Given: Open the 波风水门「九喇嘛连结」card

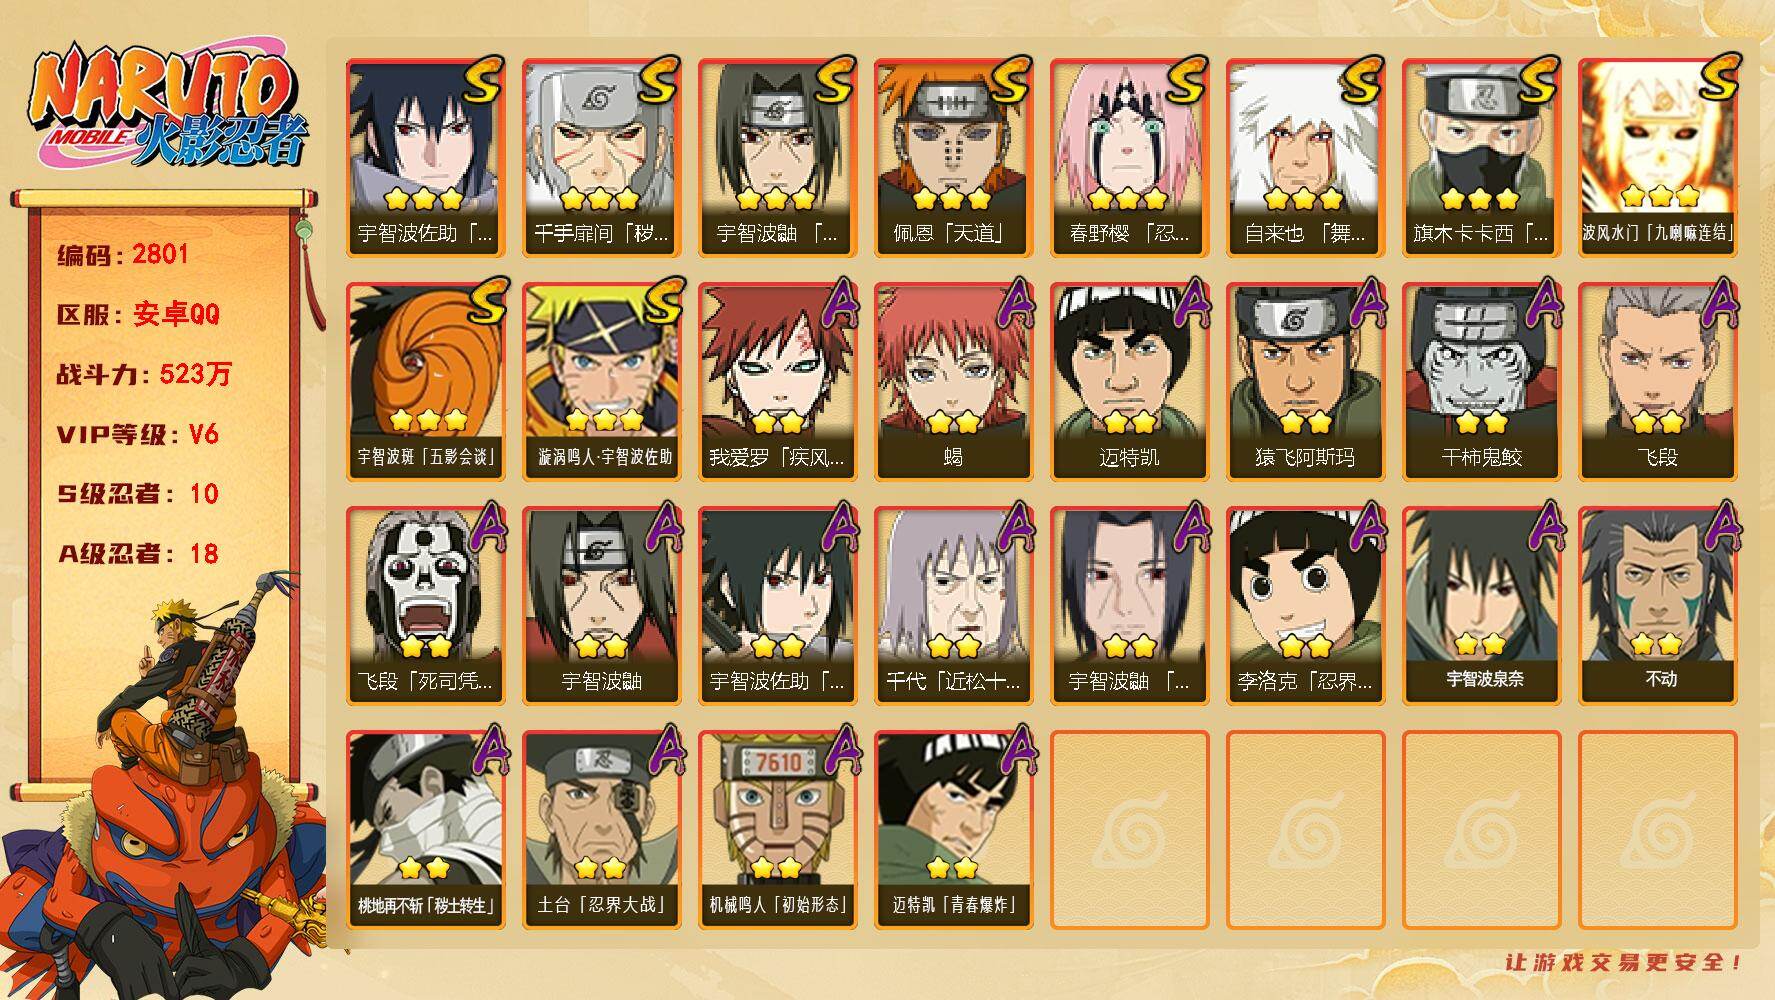Looking at the screenshot, I should click(1657, 158).
